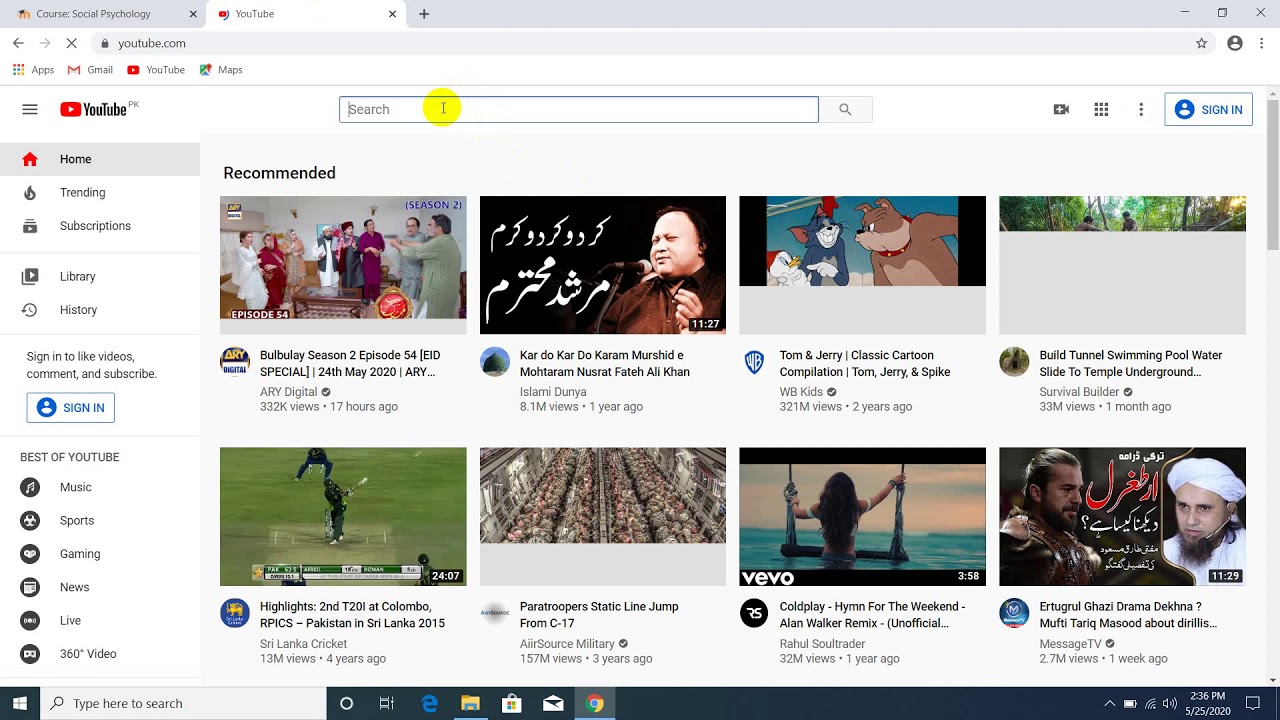Screen dimensions: 1280x720
Task: Open the Bulbulay Season 2 video thumbnail
Action: [x=343, y=265]
